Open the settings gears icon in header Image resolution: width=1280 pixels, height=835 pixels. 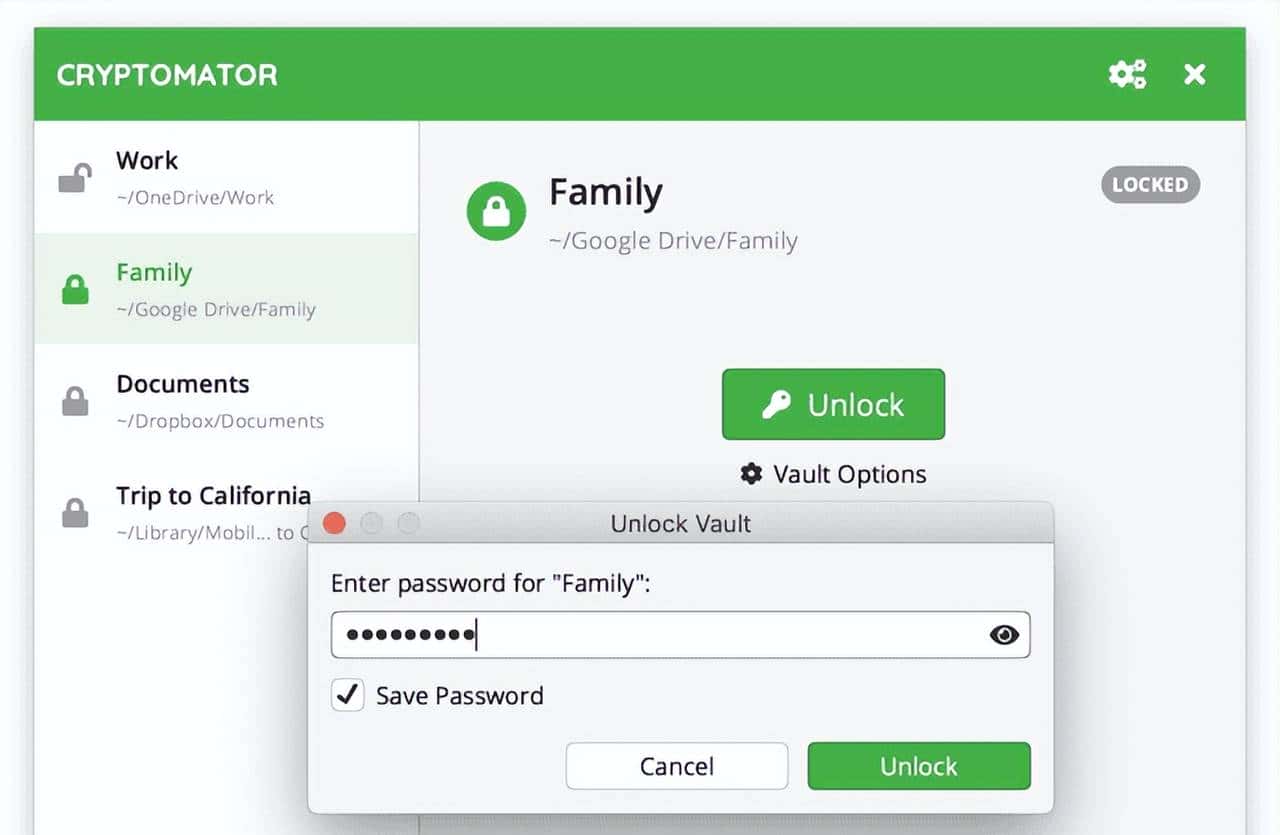(1127, 75)
